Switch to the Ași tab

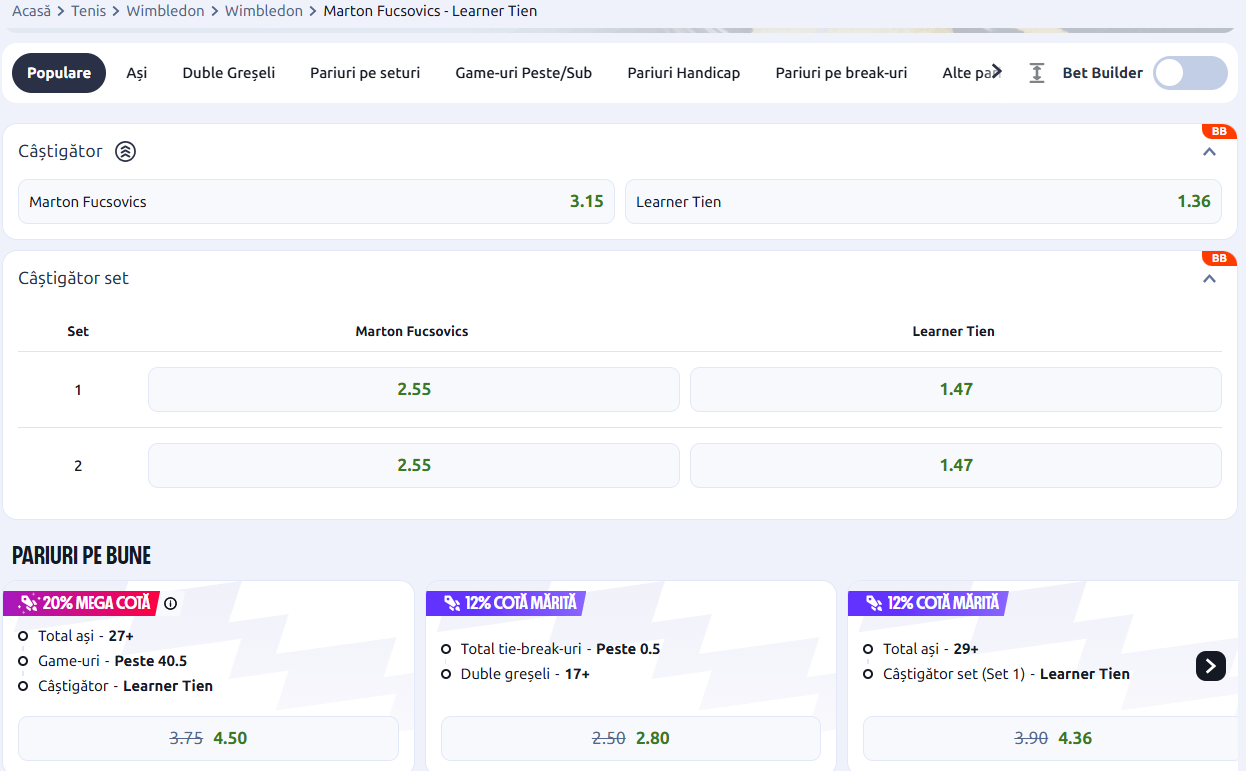point(136,73)
